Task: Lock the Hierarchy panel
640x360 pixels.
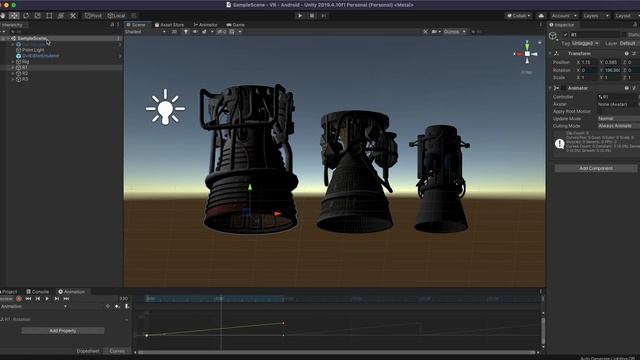Action: click(x=112, y=24)
